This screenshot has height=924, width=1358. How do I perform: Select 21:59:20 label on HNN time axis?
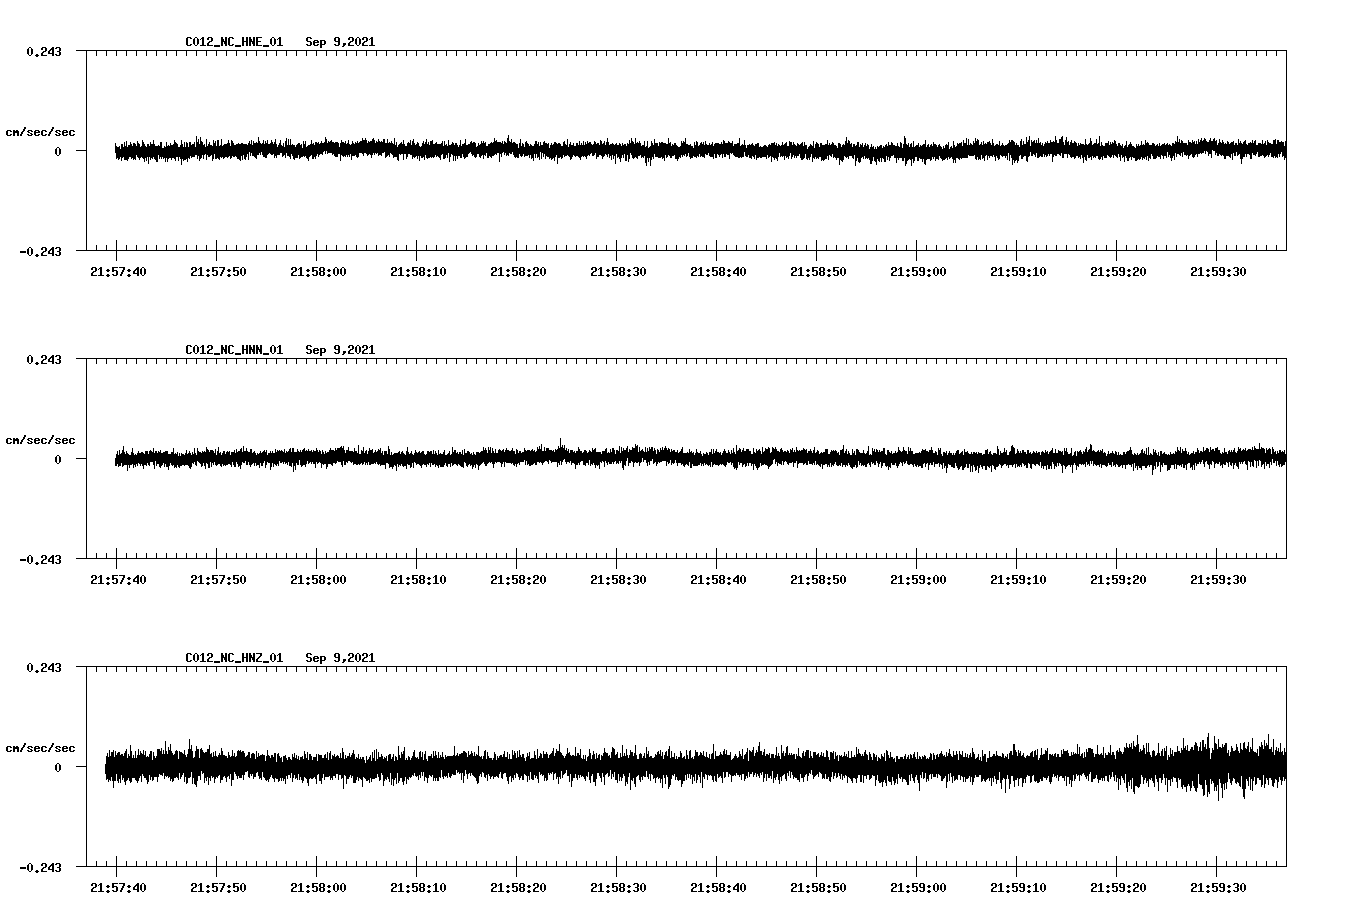pos(1118,579)
